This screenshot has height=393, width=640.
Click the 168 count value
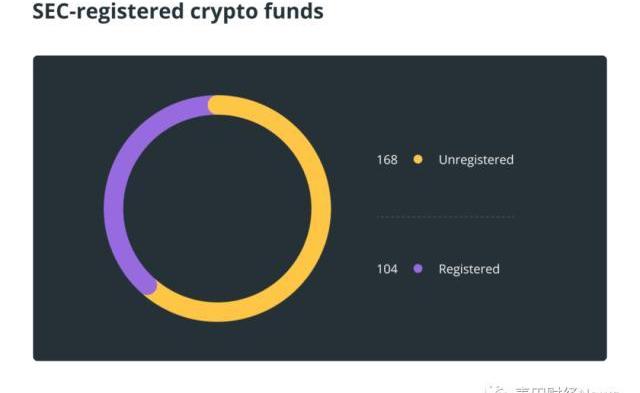(x=387, y=160)
